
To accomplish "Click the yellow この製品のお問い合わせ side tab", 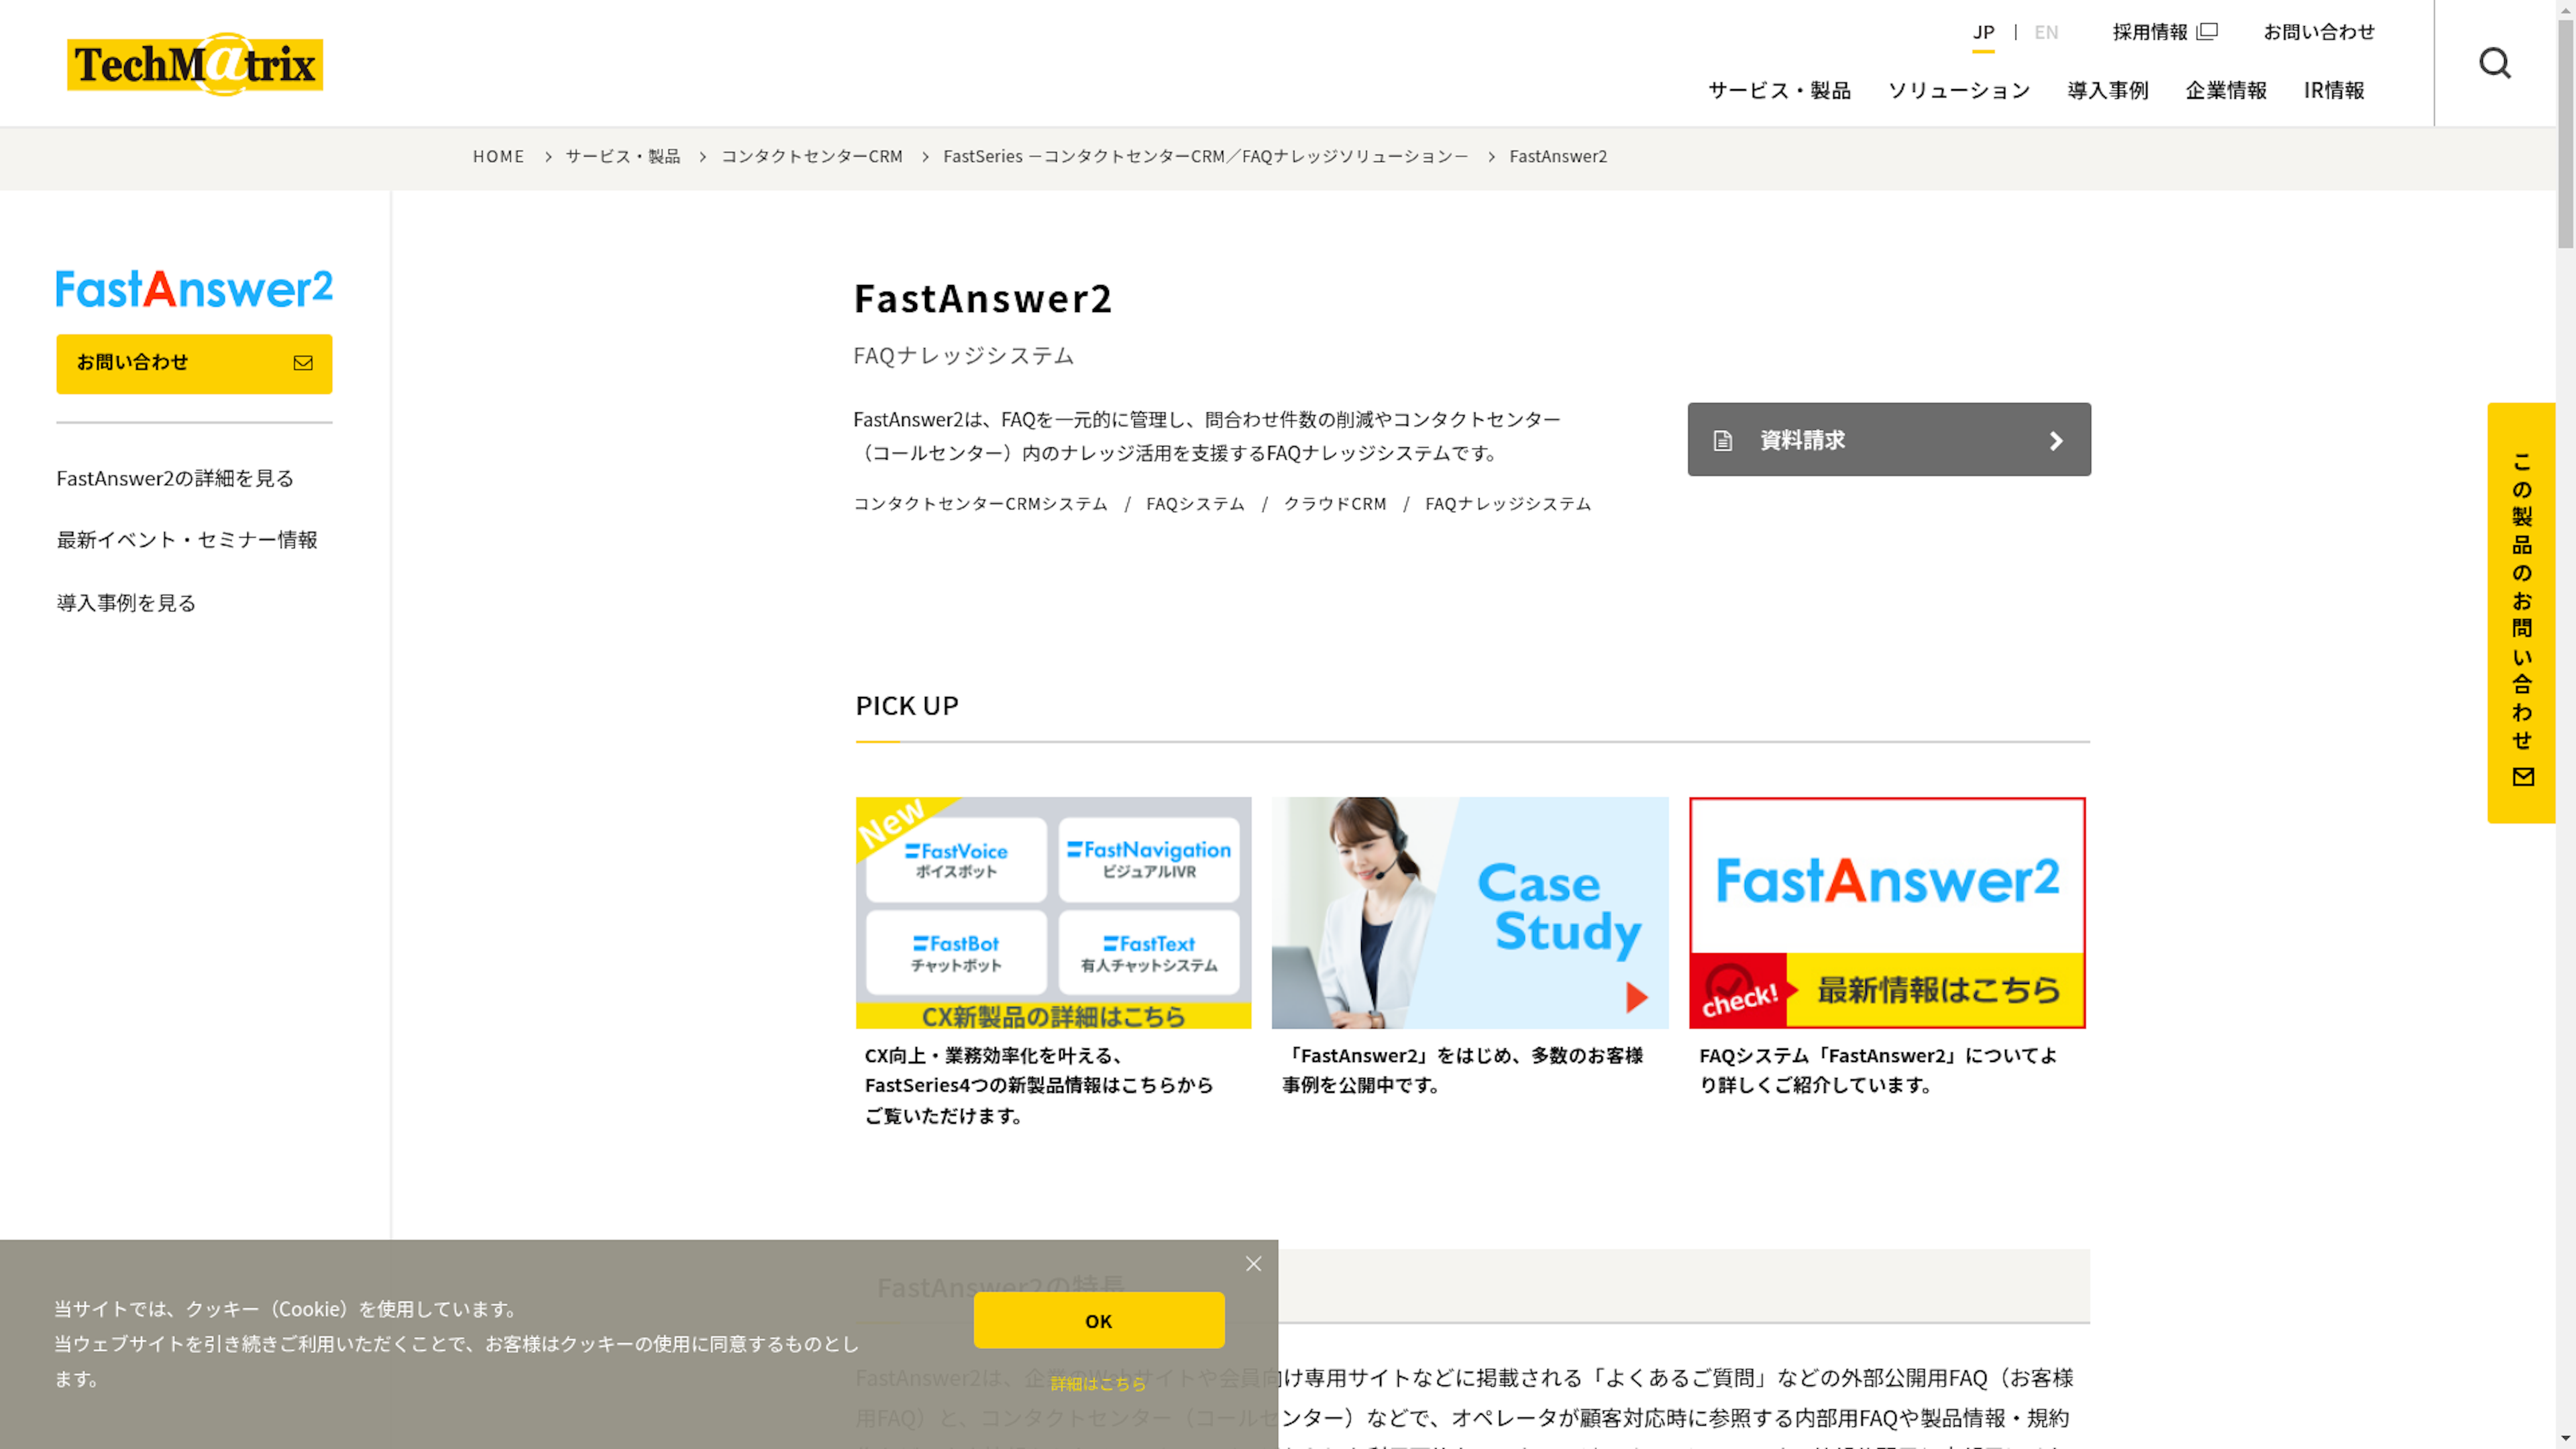I will (x=2521, y=613).
